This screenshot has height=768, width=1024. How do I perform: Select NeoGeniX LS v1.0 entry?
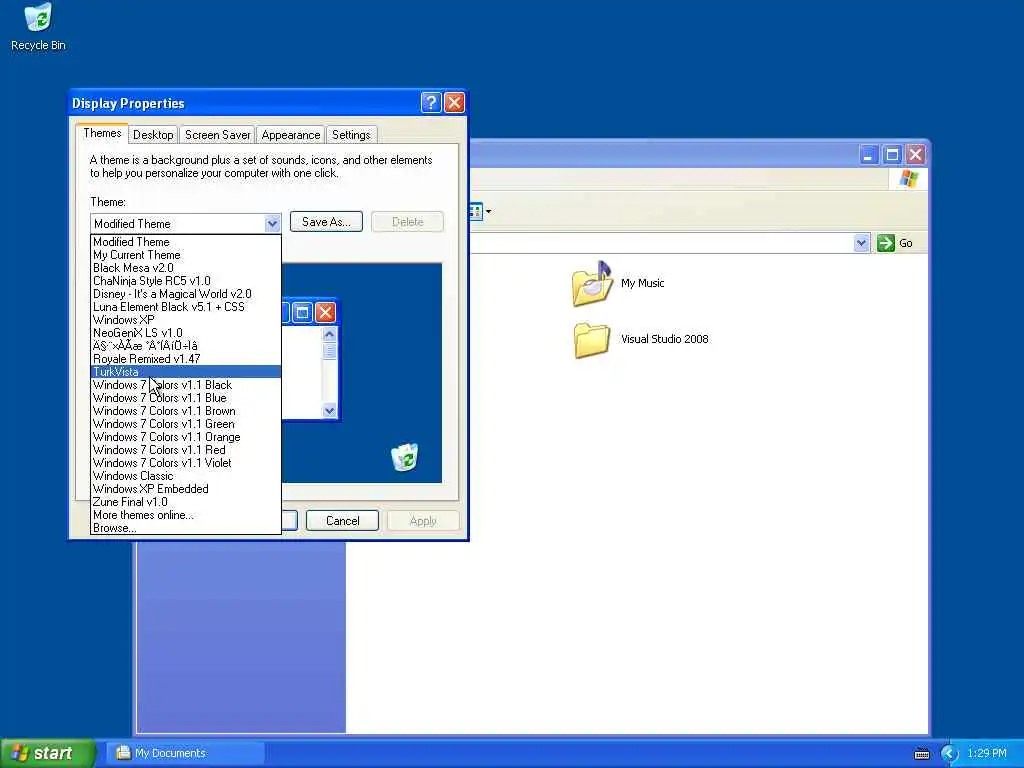185,333
